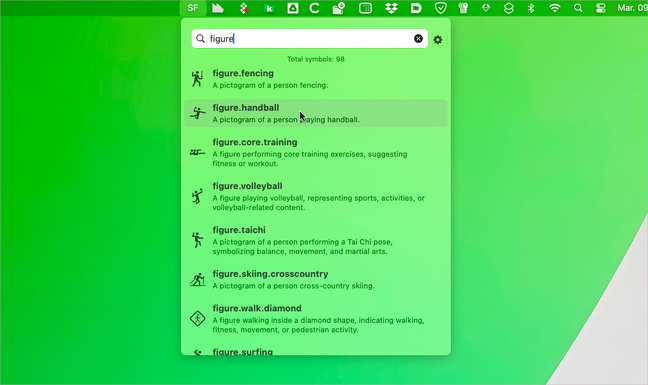Click the 'figure.volleyball' symbol name
The image size is (648, 385).
(x=248, y=186)
